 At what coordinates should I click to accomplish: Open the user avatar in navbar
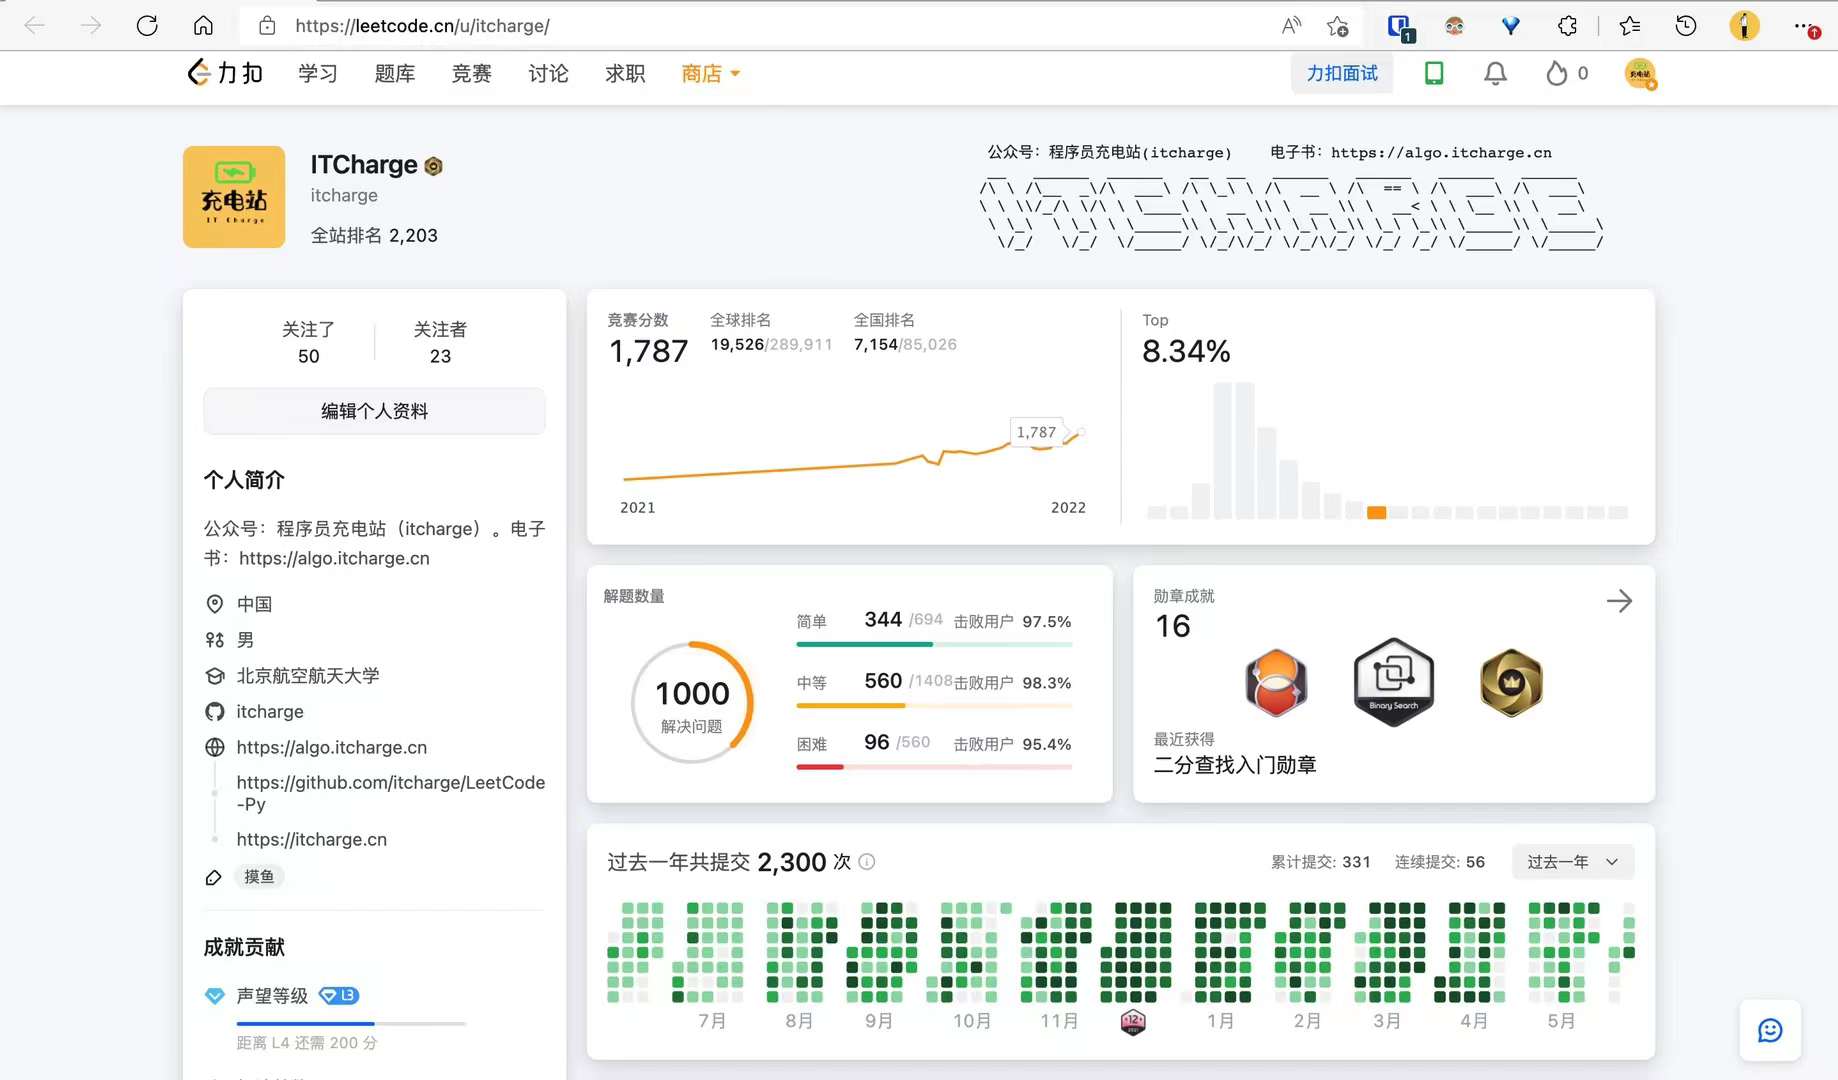point(1640,73)
